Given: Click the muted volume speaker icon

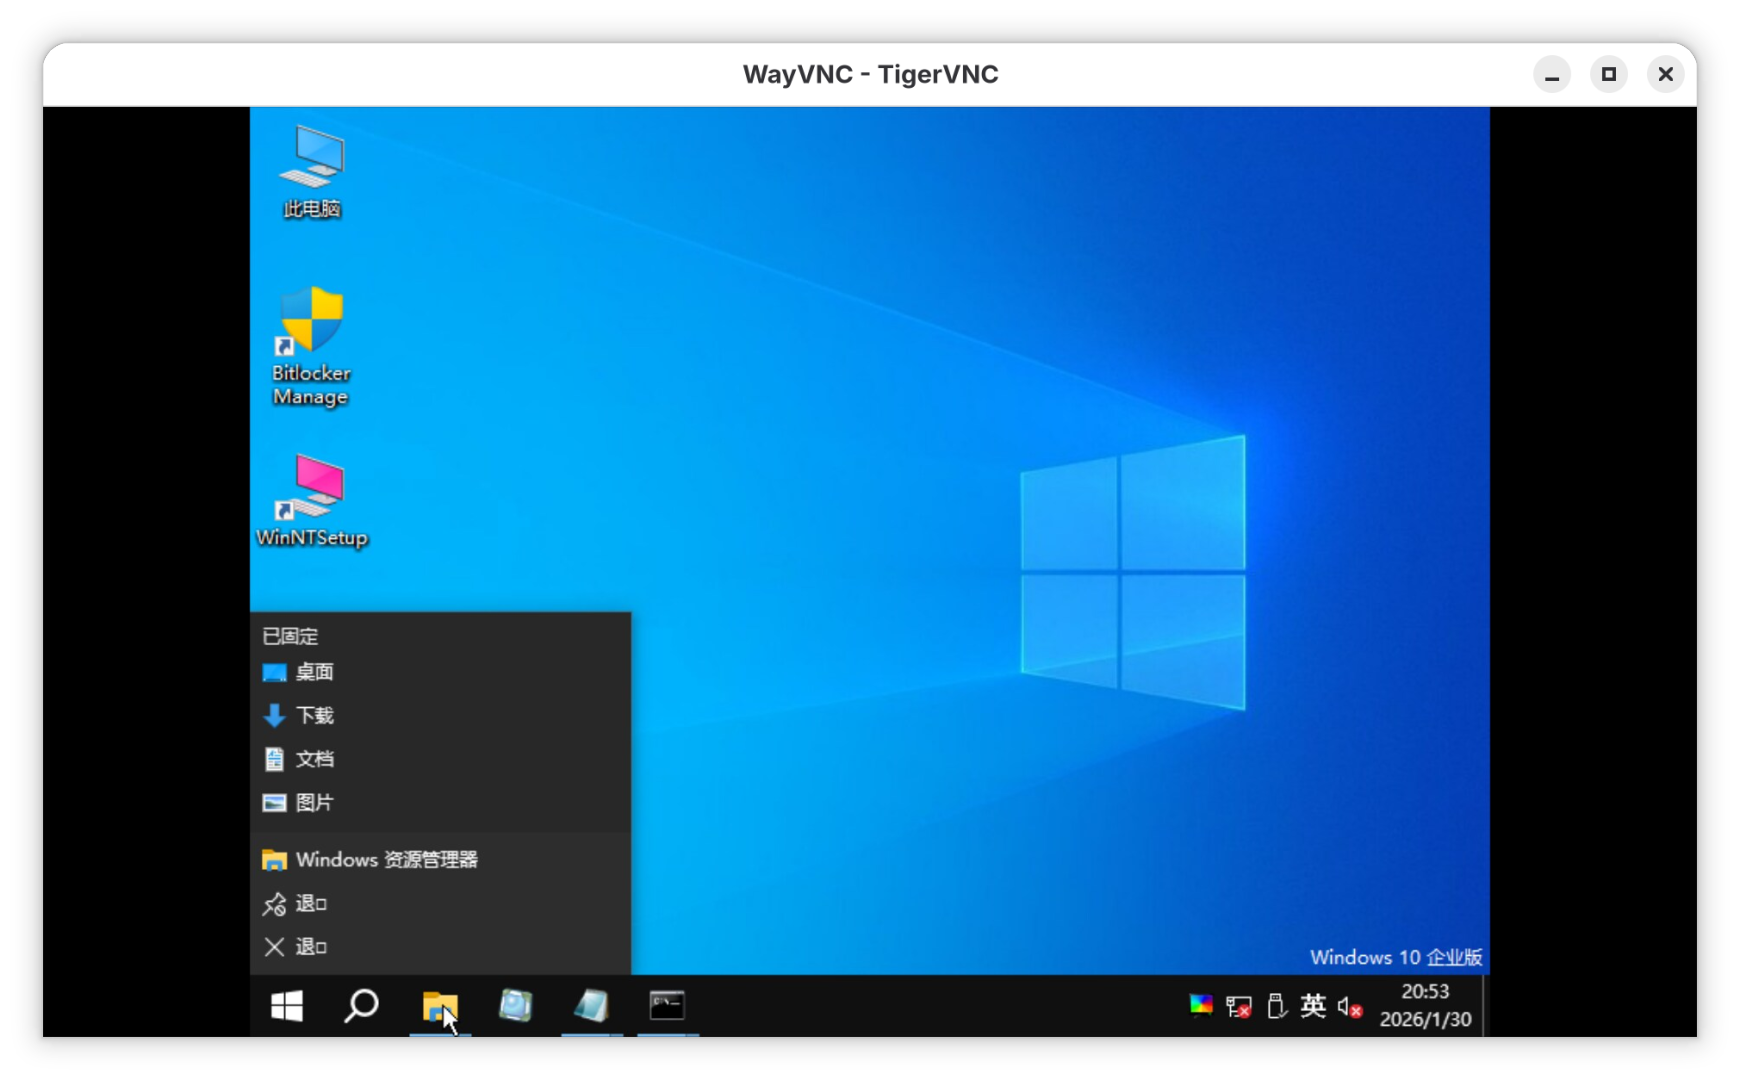Looking at the screenshot, I should pyautogui.click(x=1349, y=1007).
